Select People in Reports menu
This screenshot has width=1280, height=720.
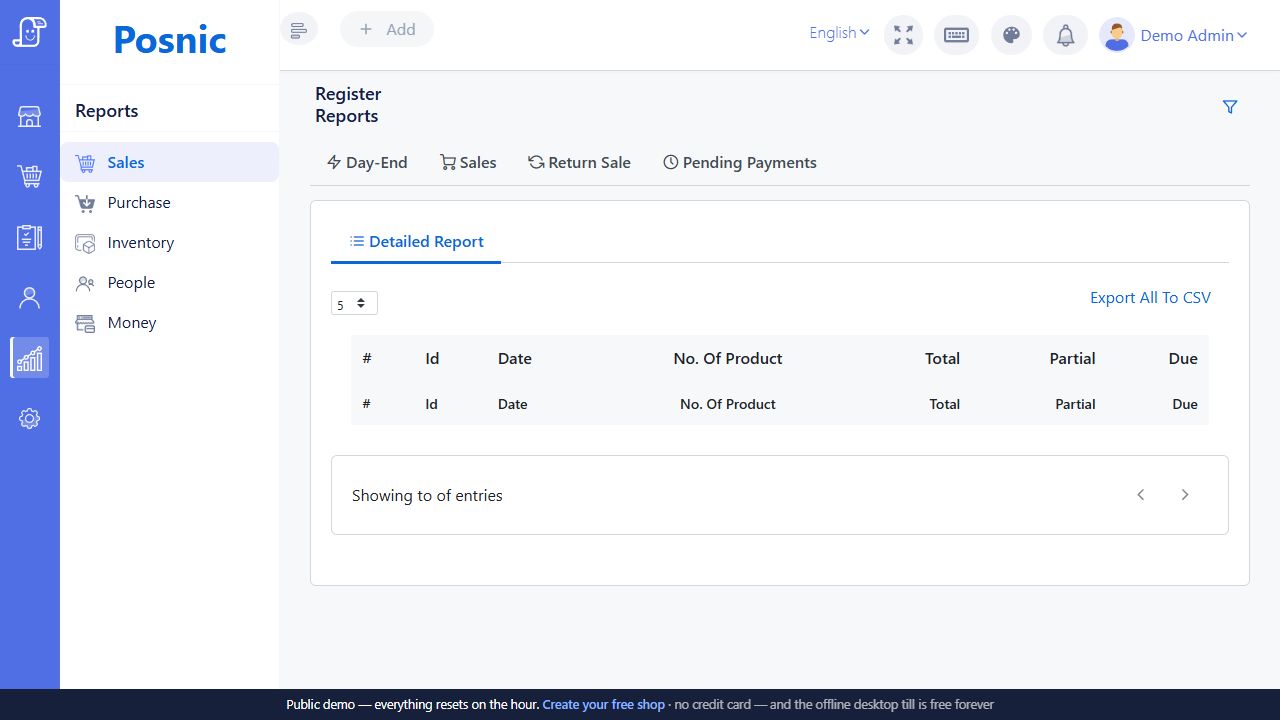click(170, 282)
